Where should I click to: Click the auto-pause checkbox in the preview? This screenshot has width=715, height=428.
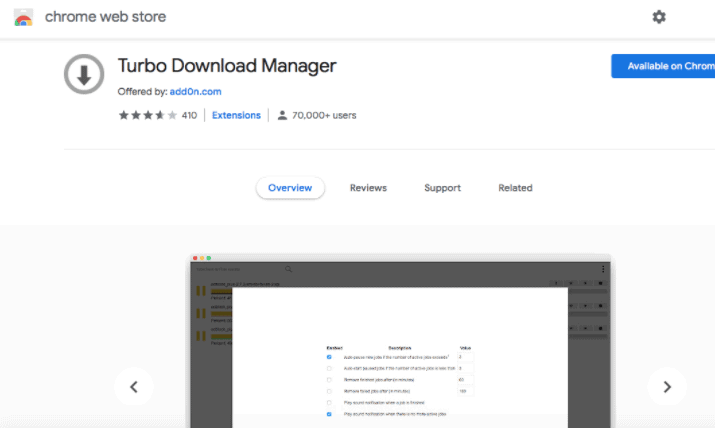329,357
